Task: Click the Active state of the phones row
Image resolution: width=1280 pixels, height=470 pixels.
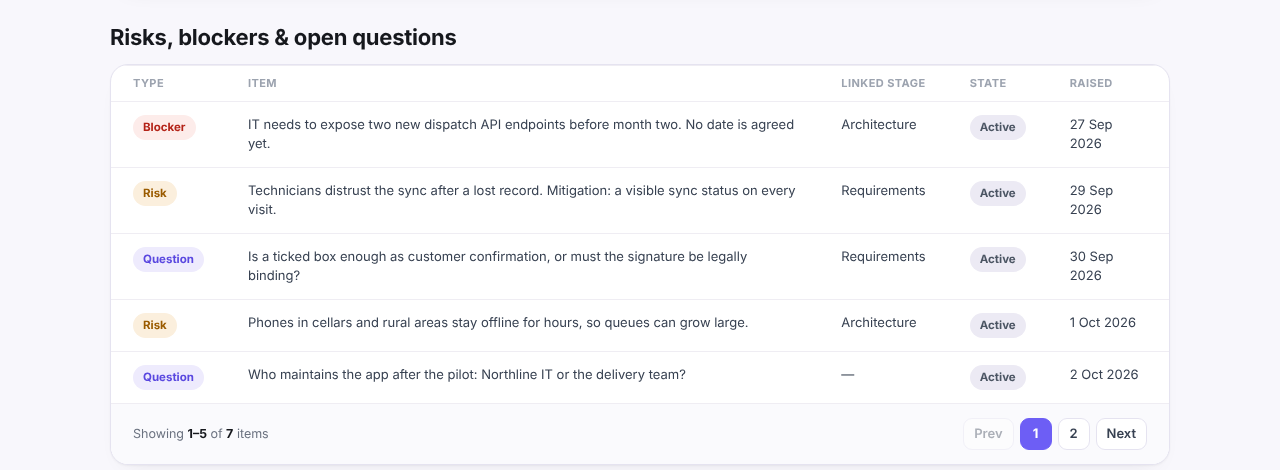Action: pos(998,325)
